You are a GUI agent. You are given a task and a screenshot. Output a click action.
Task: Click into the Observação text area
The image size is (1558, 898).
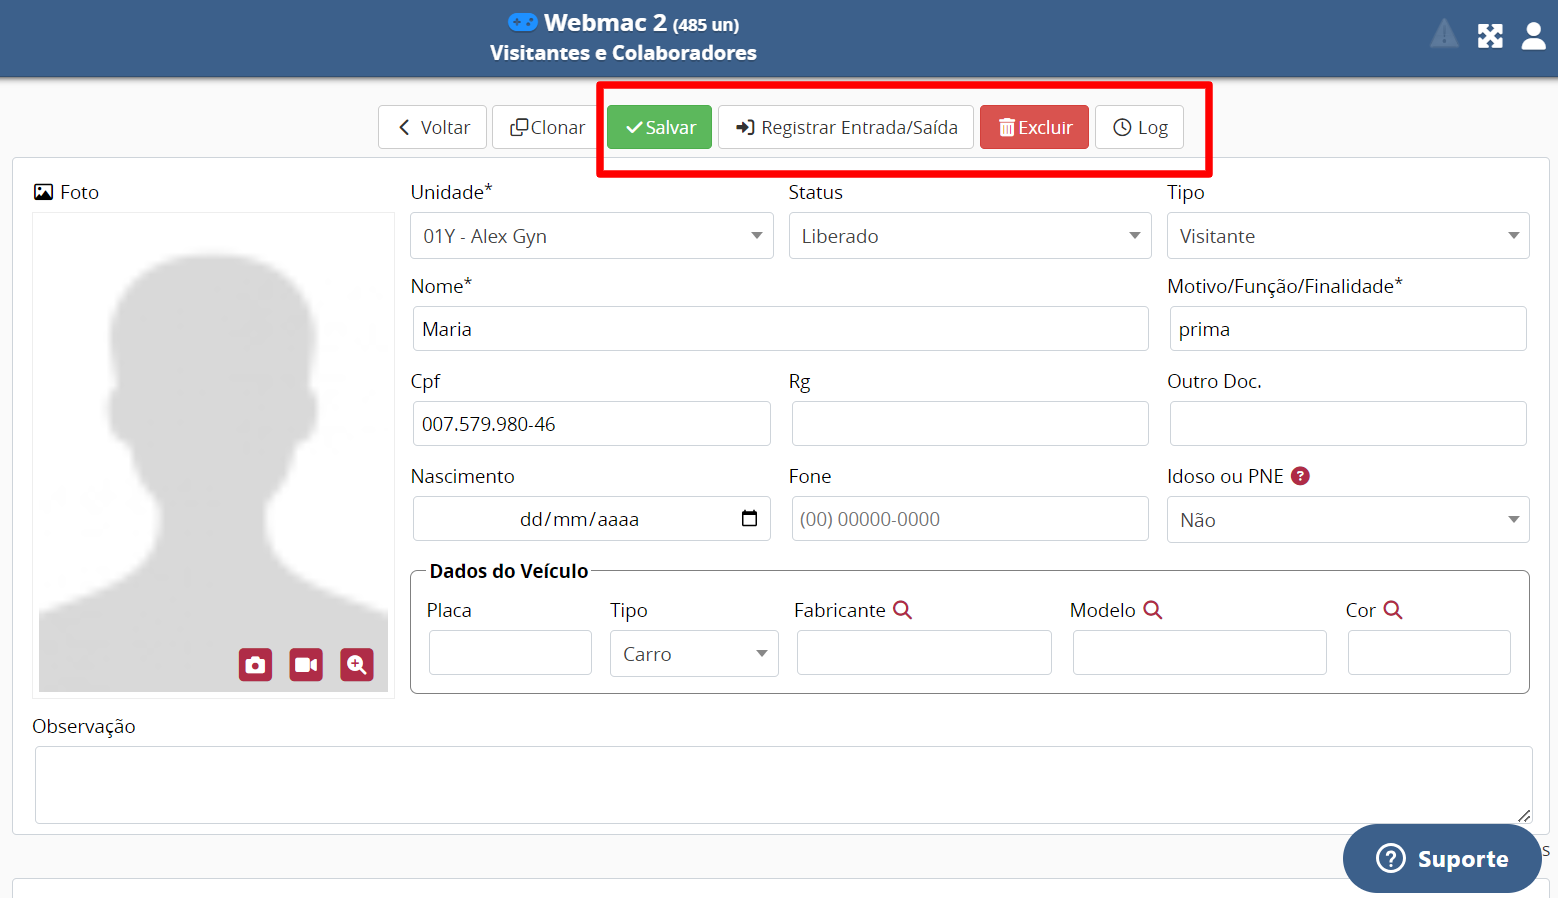coord(782,785)
